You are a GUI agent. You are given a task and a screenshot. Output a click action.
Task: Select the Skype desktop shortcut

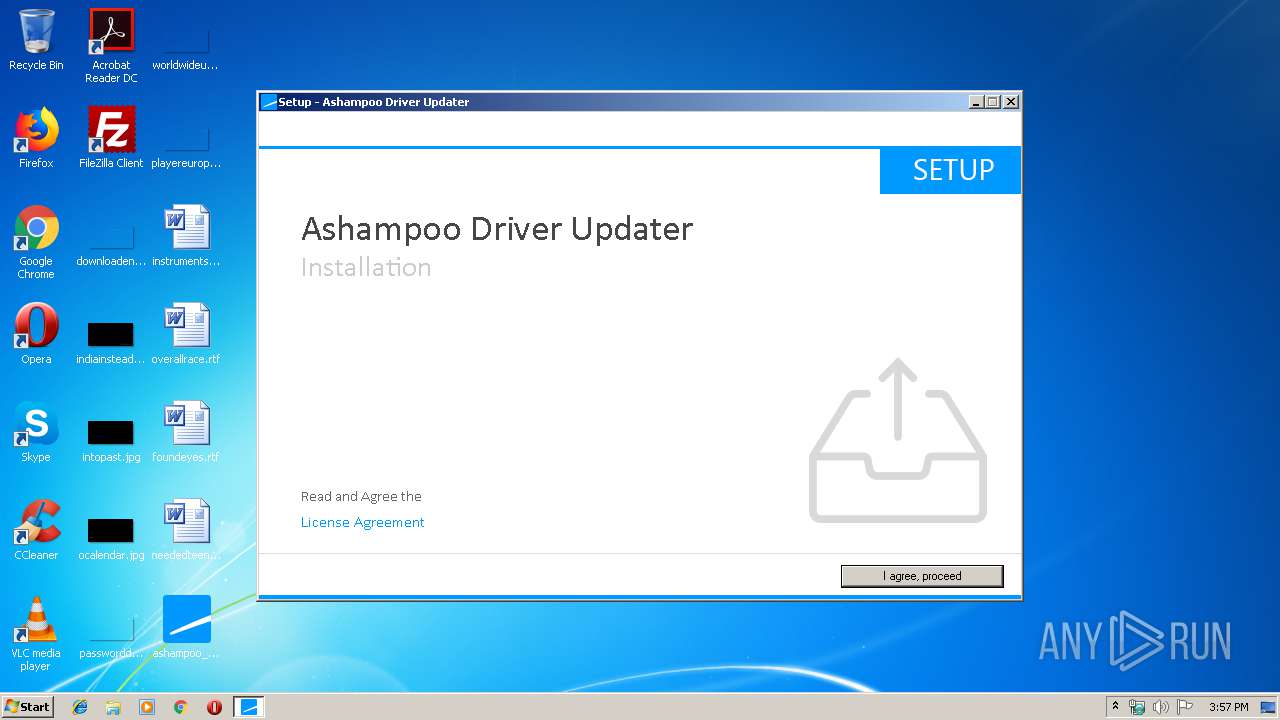point(36,432)
